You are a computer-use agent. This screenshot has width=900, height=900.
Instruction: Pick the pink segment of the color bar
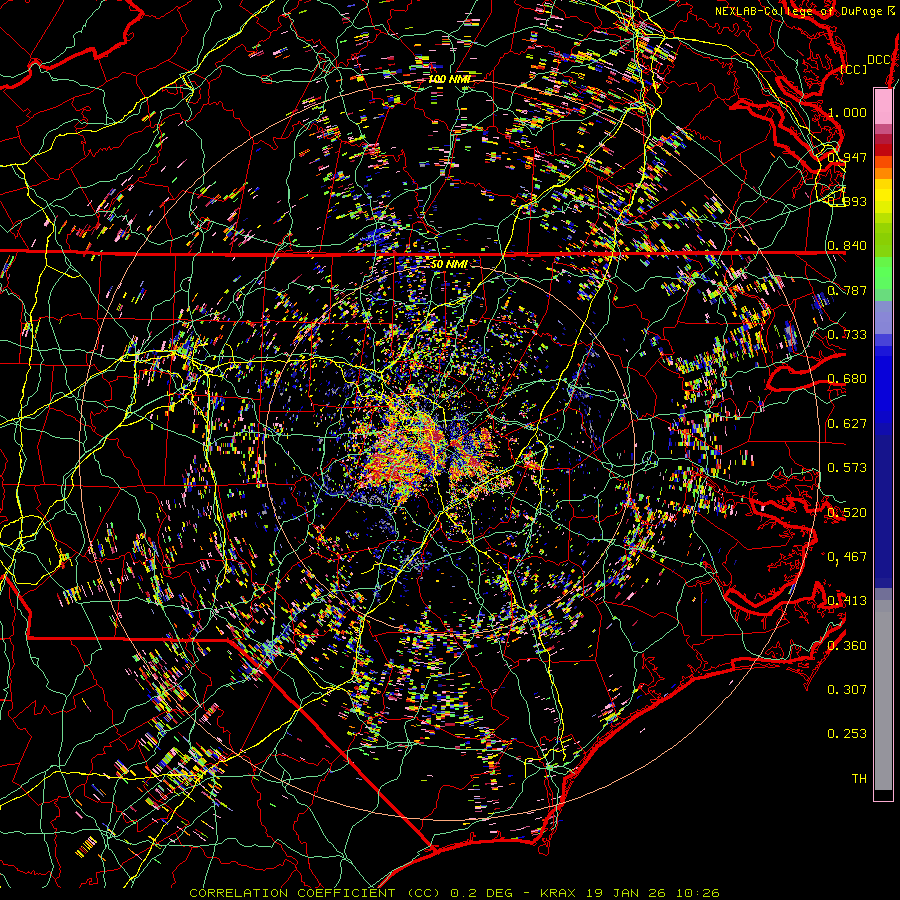click(883, 106)
